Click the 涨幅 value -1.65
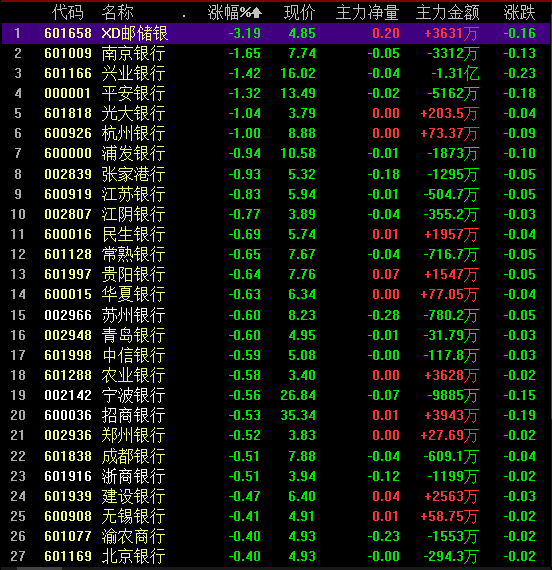Viewport: 552px width, 570px height. 244,53
